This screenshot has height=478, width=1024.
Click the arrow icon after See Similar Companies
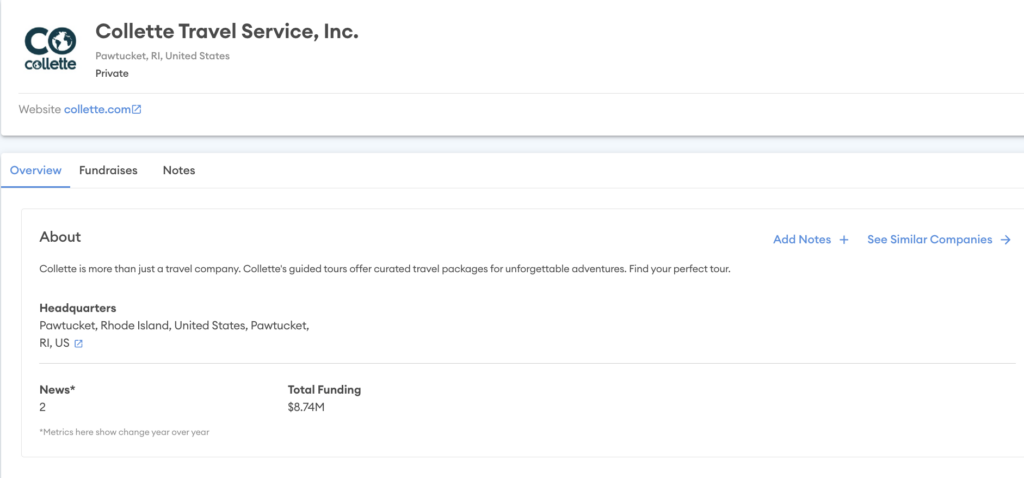[x=1006, y=240]
